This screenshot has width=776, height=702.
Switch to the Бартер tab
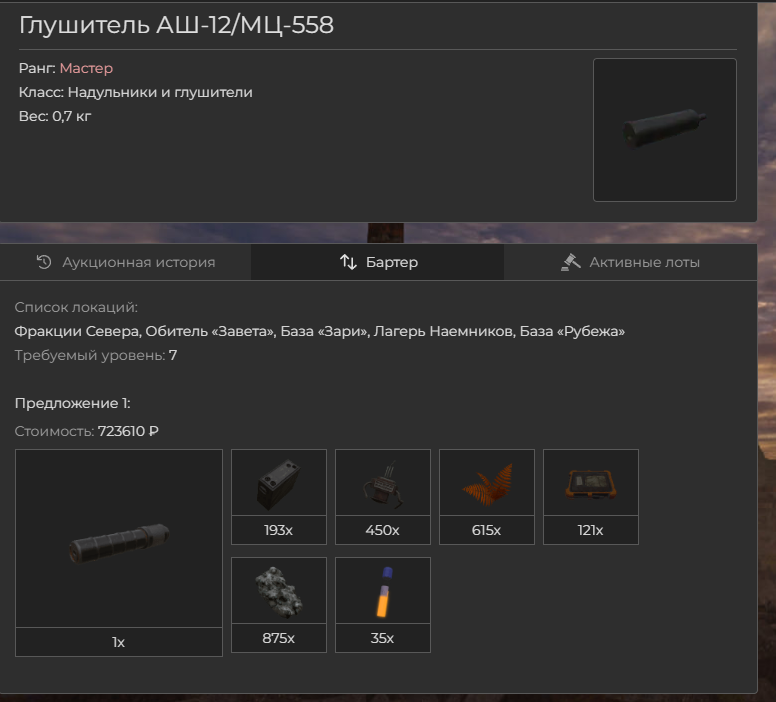pyautogui.click(x=378, y=262)
